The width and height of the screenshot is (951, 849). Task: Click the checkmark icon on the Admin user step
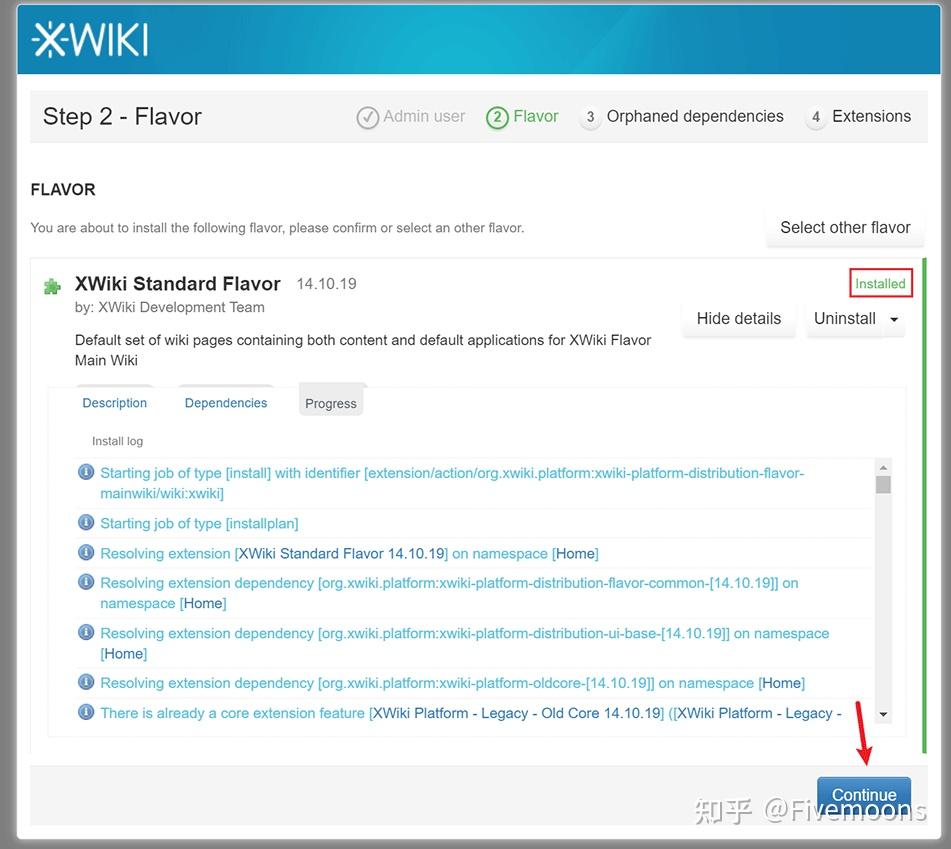point(369,116)
